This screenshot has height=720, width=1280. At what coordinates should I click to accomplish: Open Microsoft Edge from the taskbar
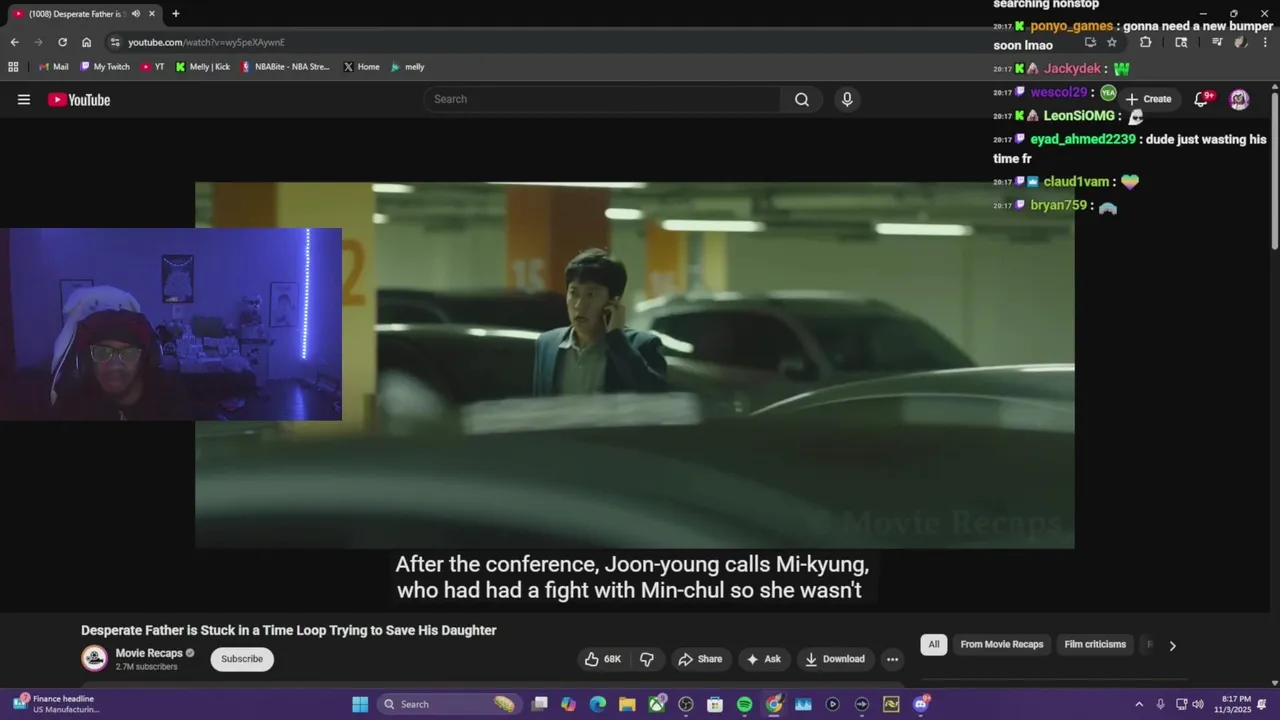point(598,704)
